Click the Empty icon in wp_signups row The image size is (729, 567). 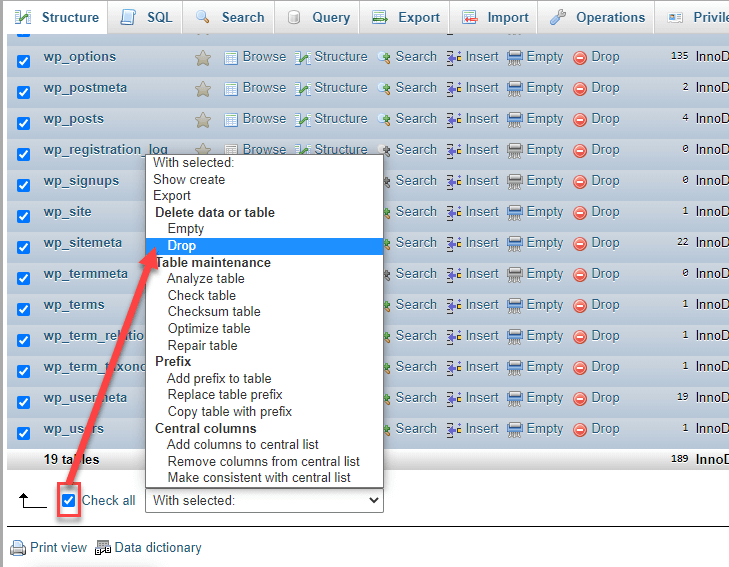click(x=515, y=182)
